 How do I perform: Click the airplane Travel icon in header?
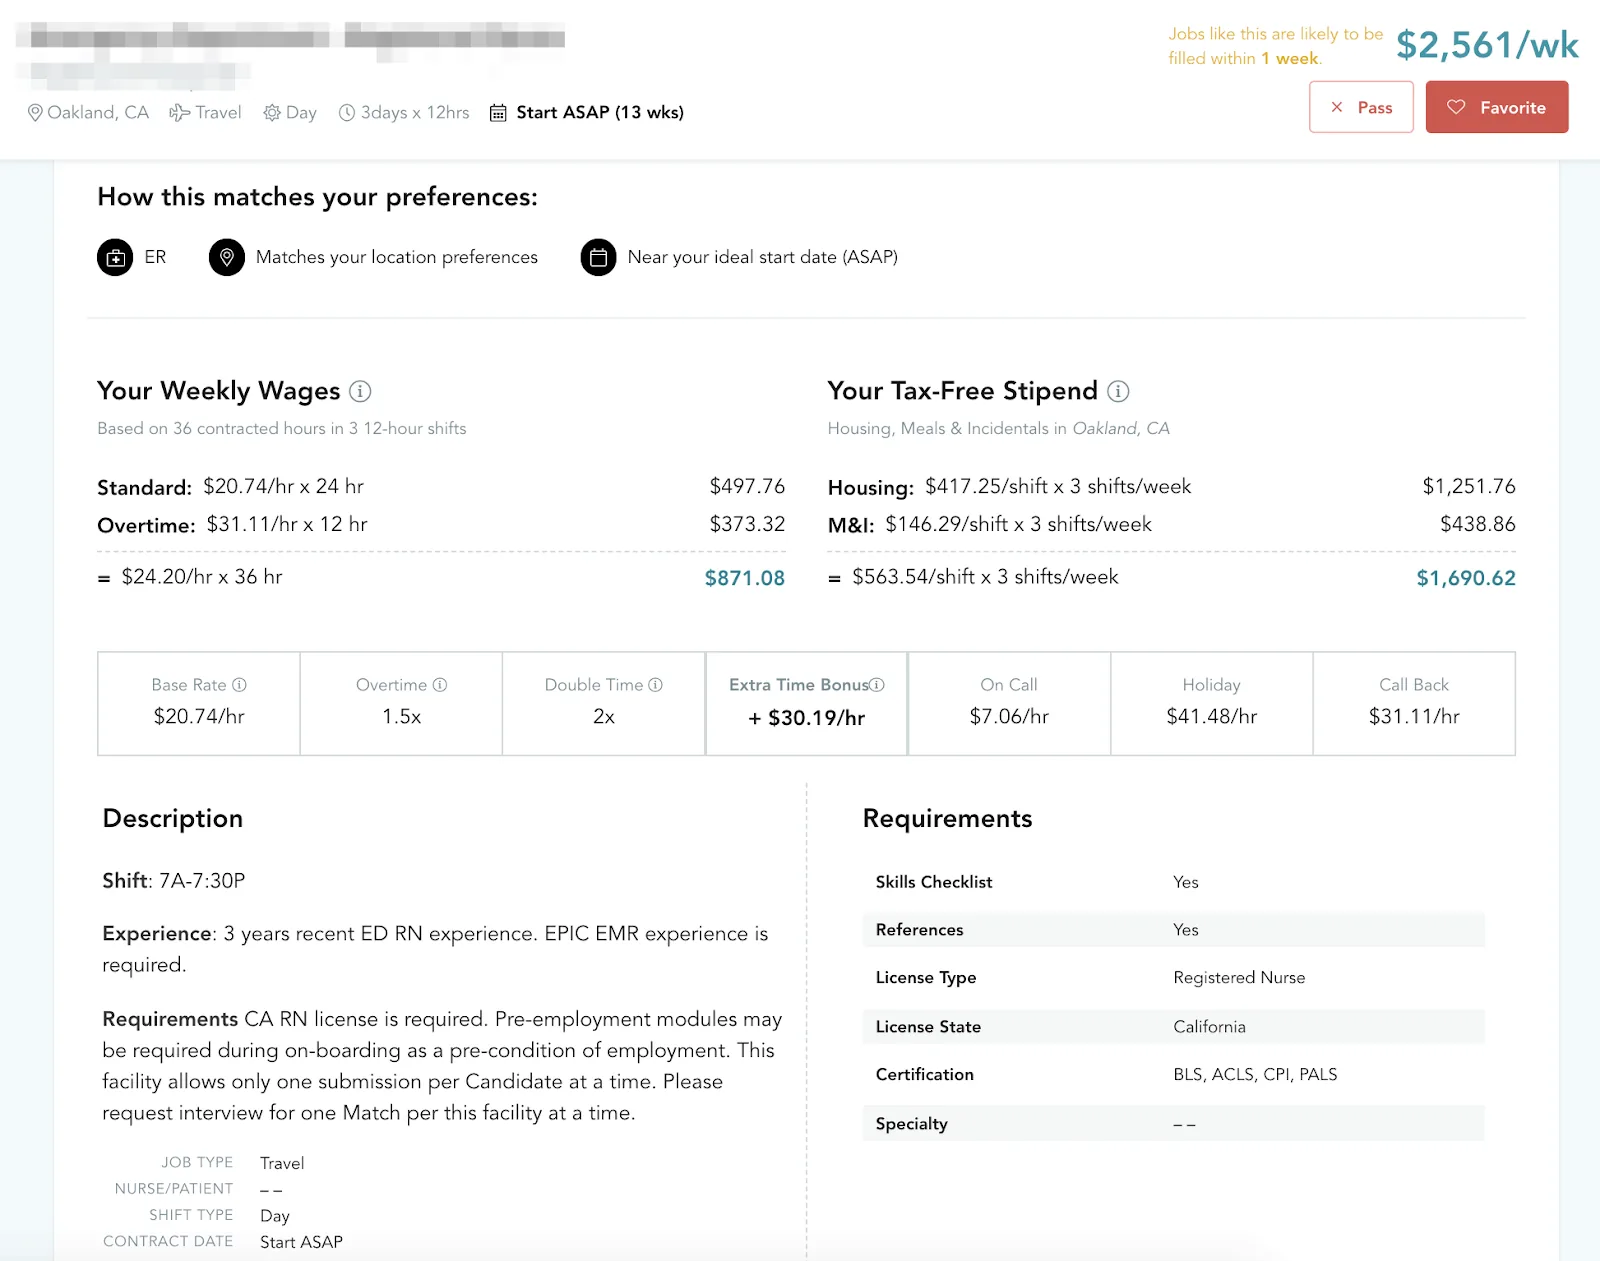coord(179,113)
